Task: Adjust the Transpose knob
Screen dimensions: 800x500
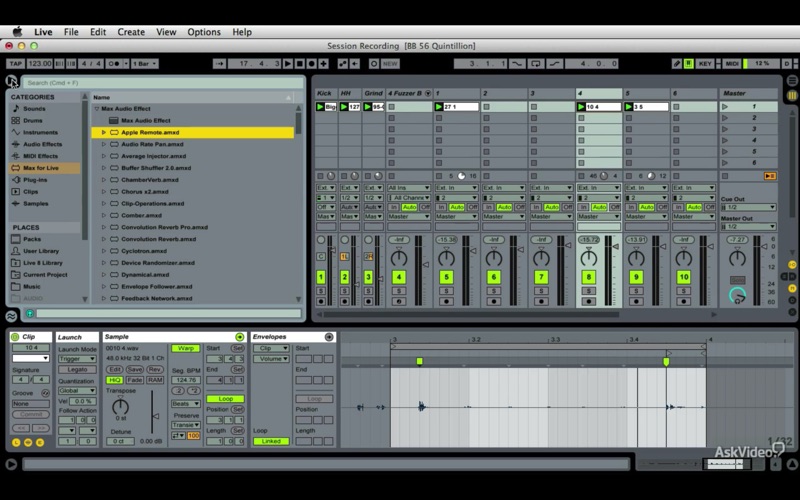Action: [x=120, y=407]
